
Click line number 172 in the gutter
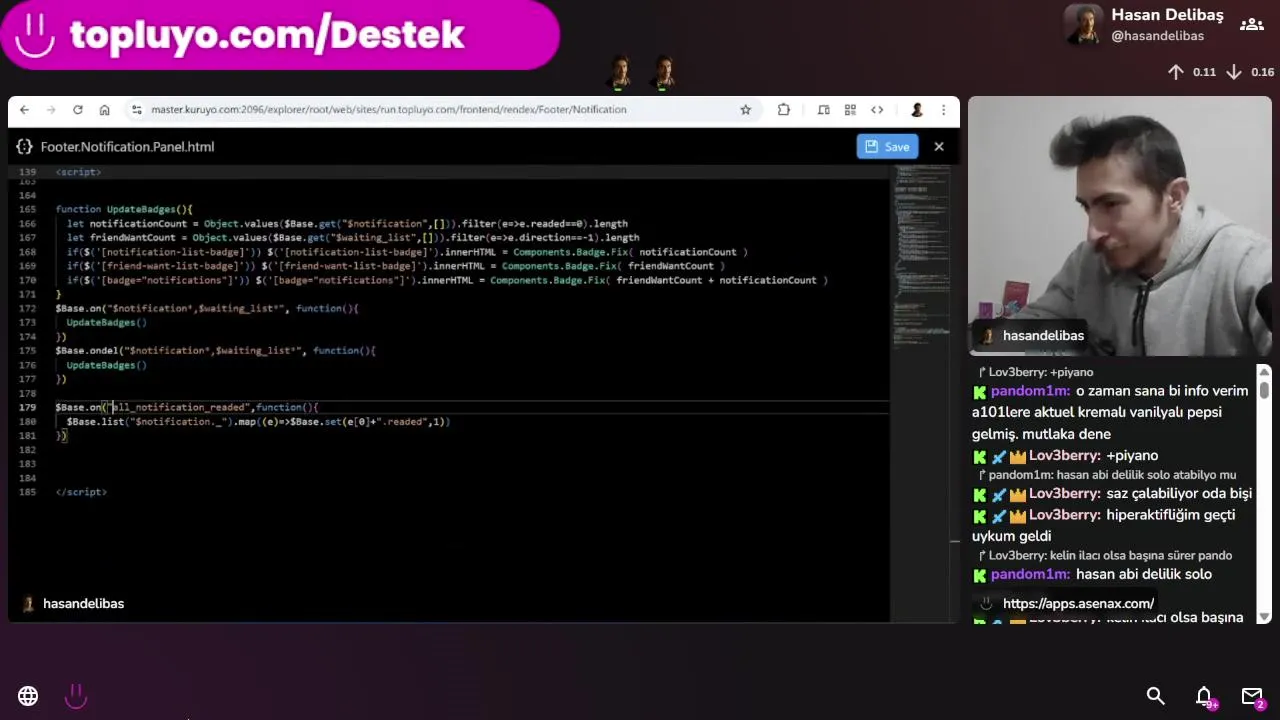(28, 309)
